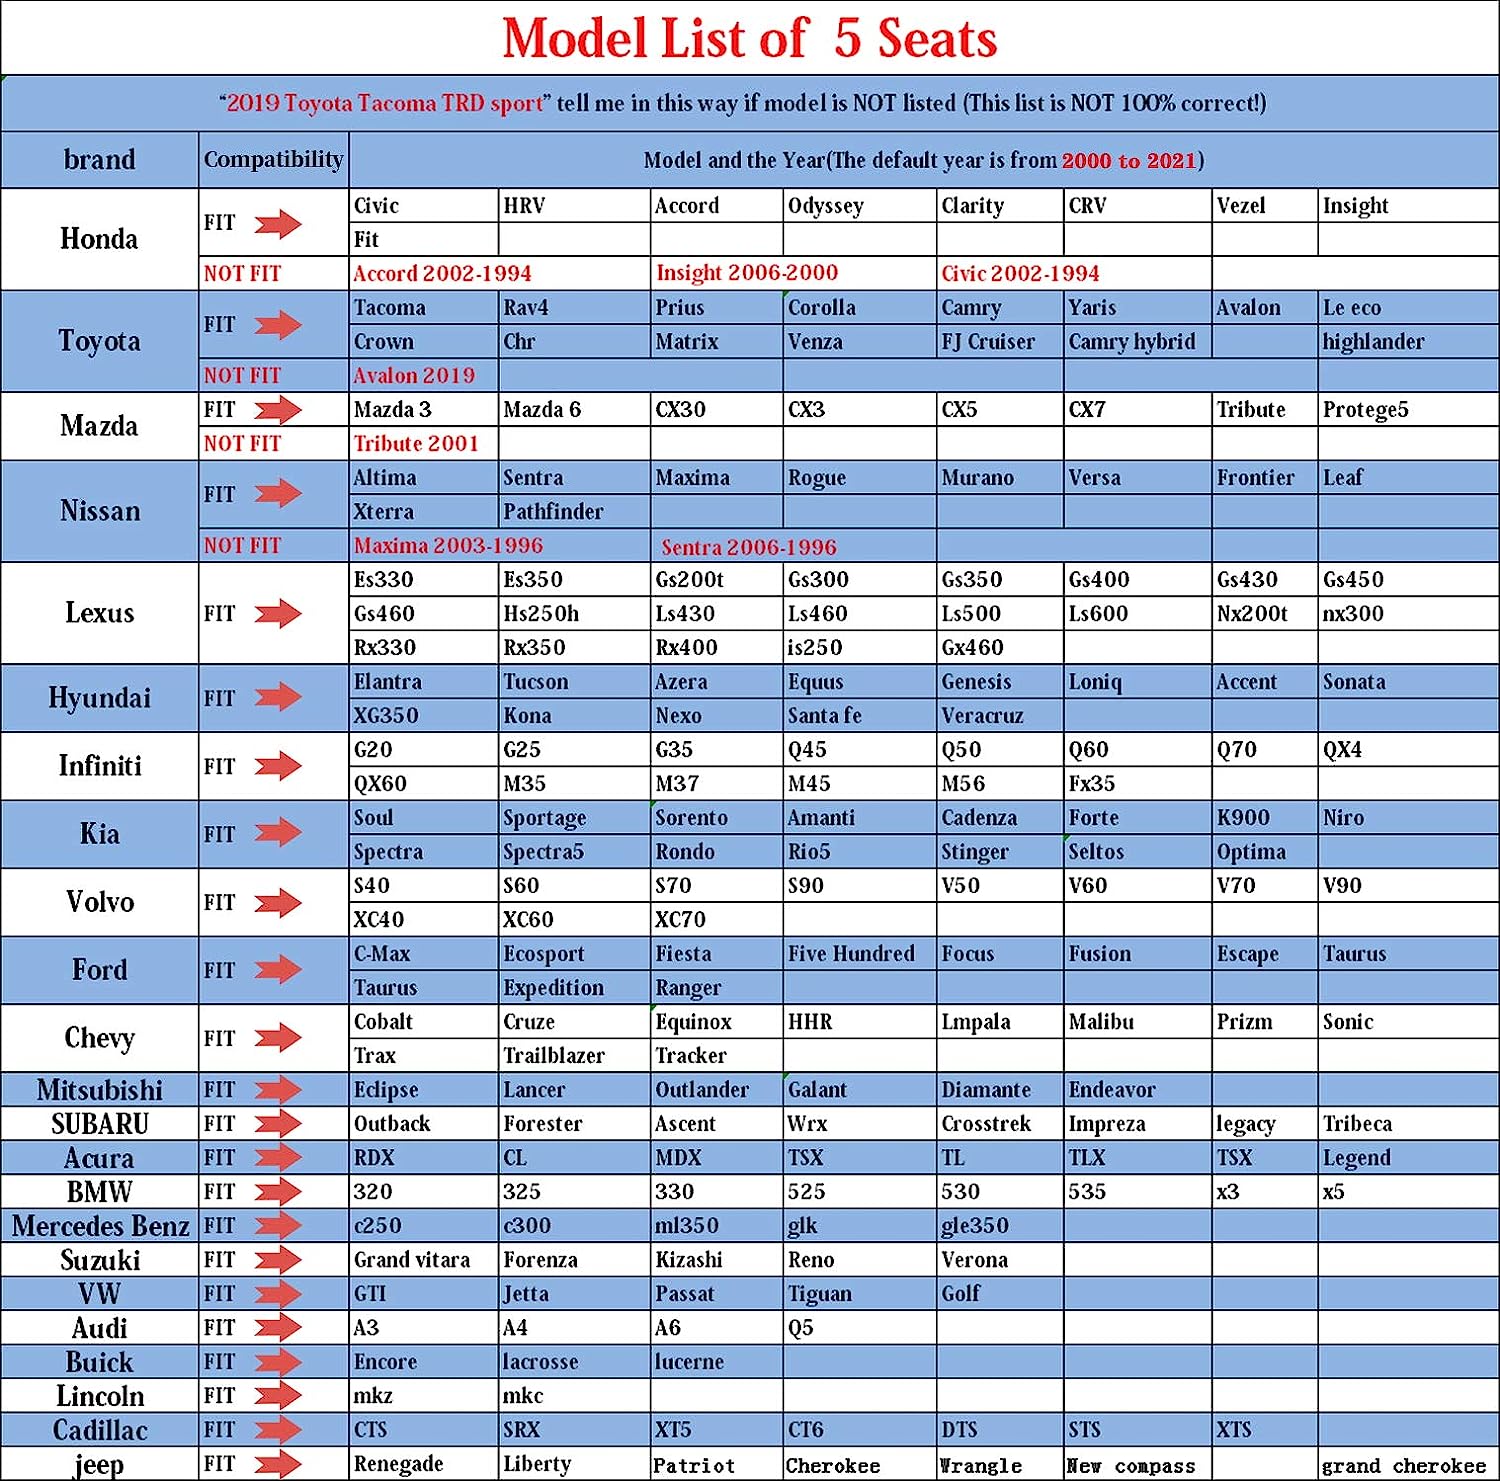Click the red arrow in the Cadillac row
This screenshot has height=1482, width=1500.
[277, 1429]
